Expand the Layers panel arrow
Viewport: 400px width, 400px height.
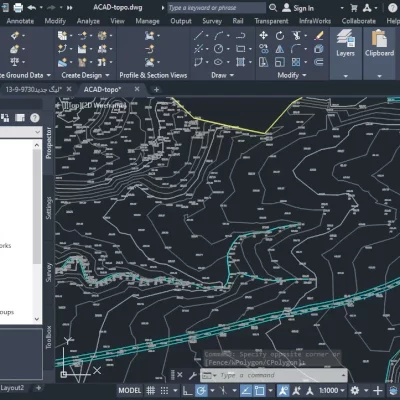pos(346,76)
